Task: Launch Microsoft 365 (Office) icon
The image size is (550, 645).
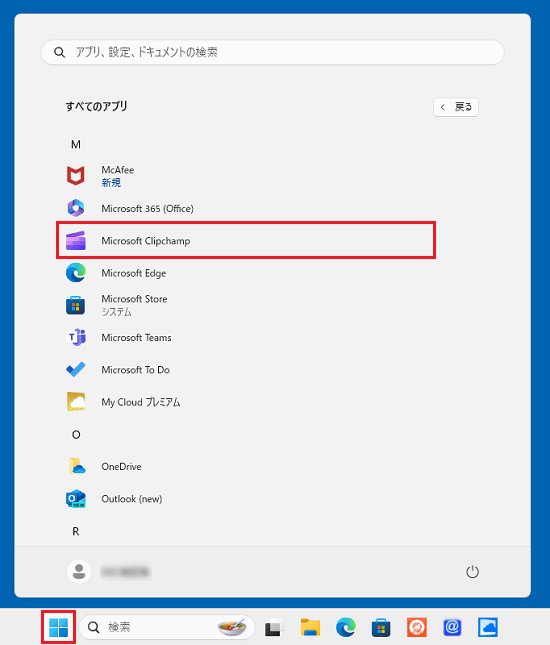Action: [76, 208]
